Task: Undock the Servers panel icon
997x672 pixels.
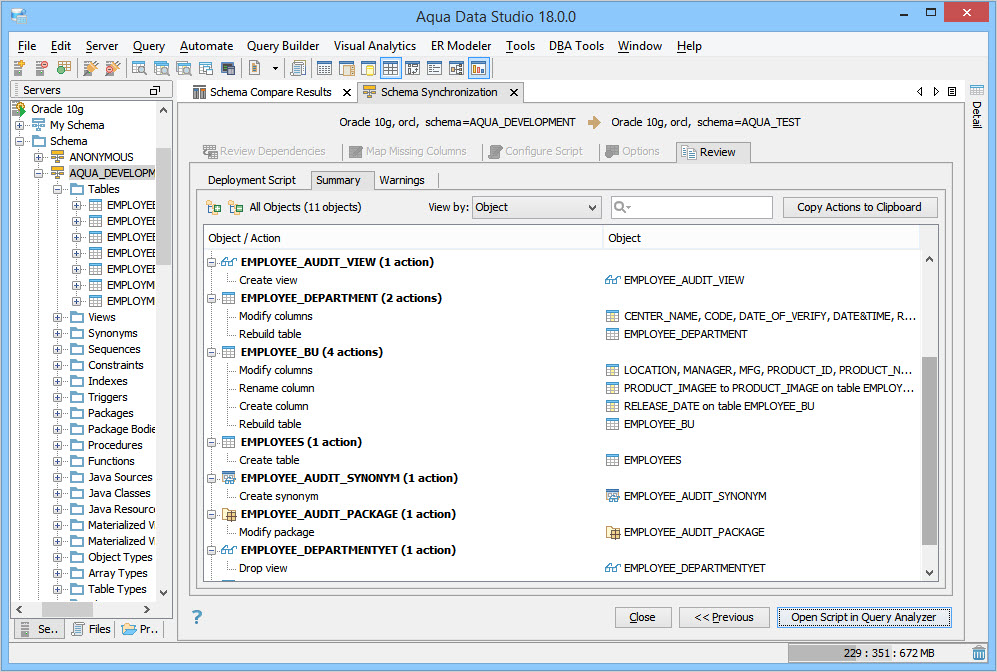Action: (x=155, y=90)
